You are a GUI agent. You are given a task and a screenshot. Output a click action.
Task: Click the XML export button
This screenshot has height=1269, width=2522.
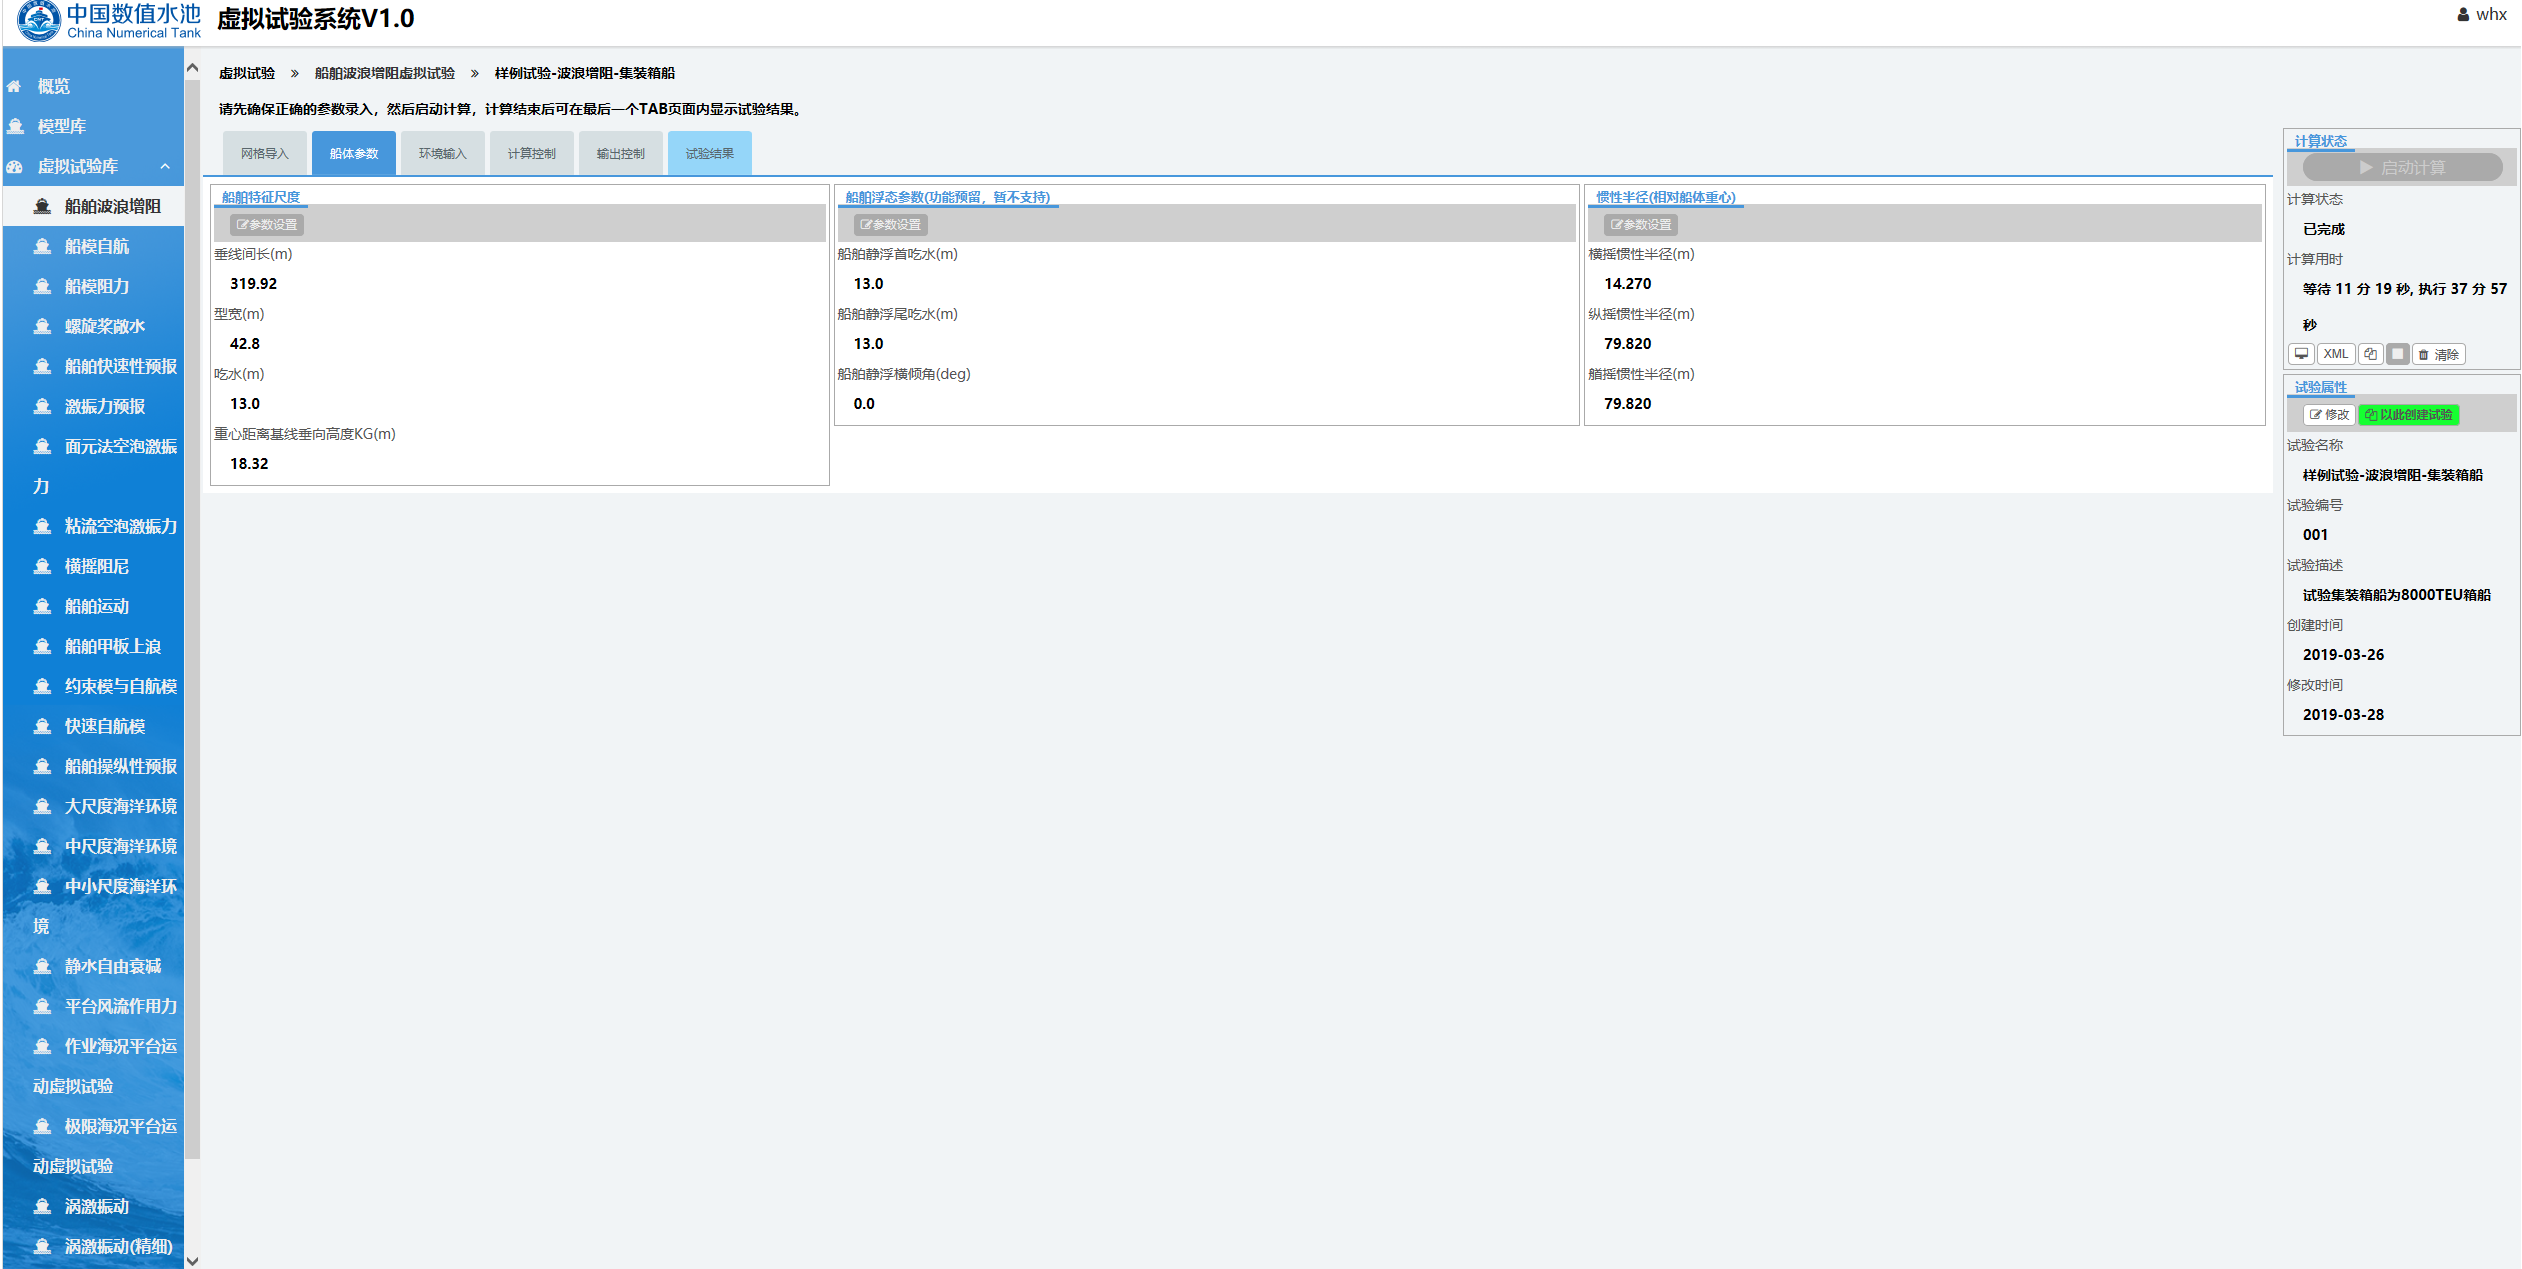(2336, 354)
